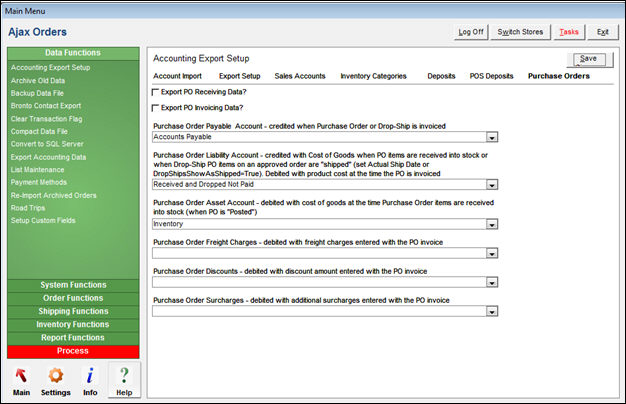Image resolution: width=626 pixels, height=404 pixels.
Task: Select the Purchase Orders tab
Action: [x=559, y=76]
